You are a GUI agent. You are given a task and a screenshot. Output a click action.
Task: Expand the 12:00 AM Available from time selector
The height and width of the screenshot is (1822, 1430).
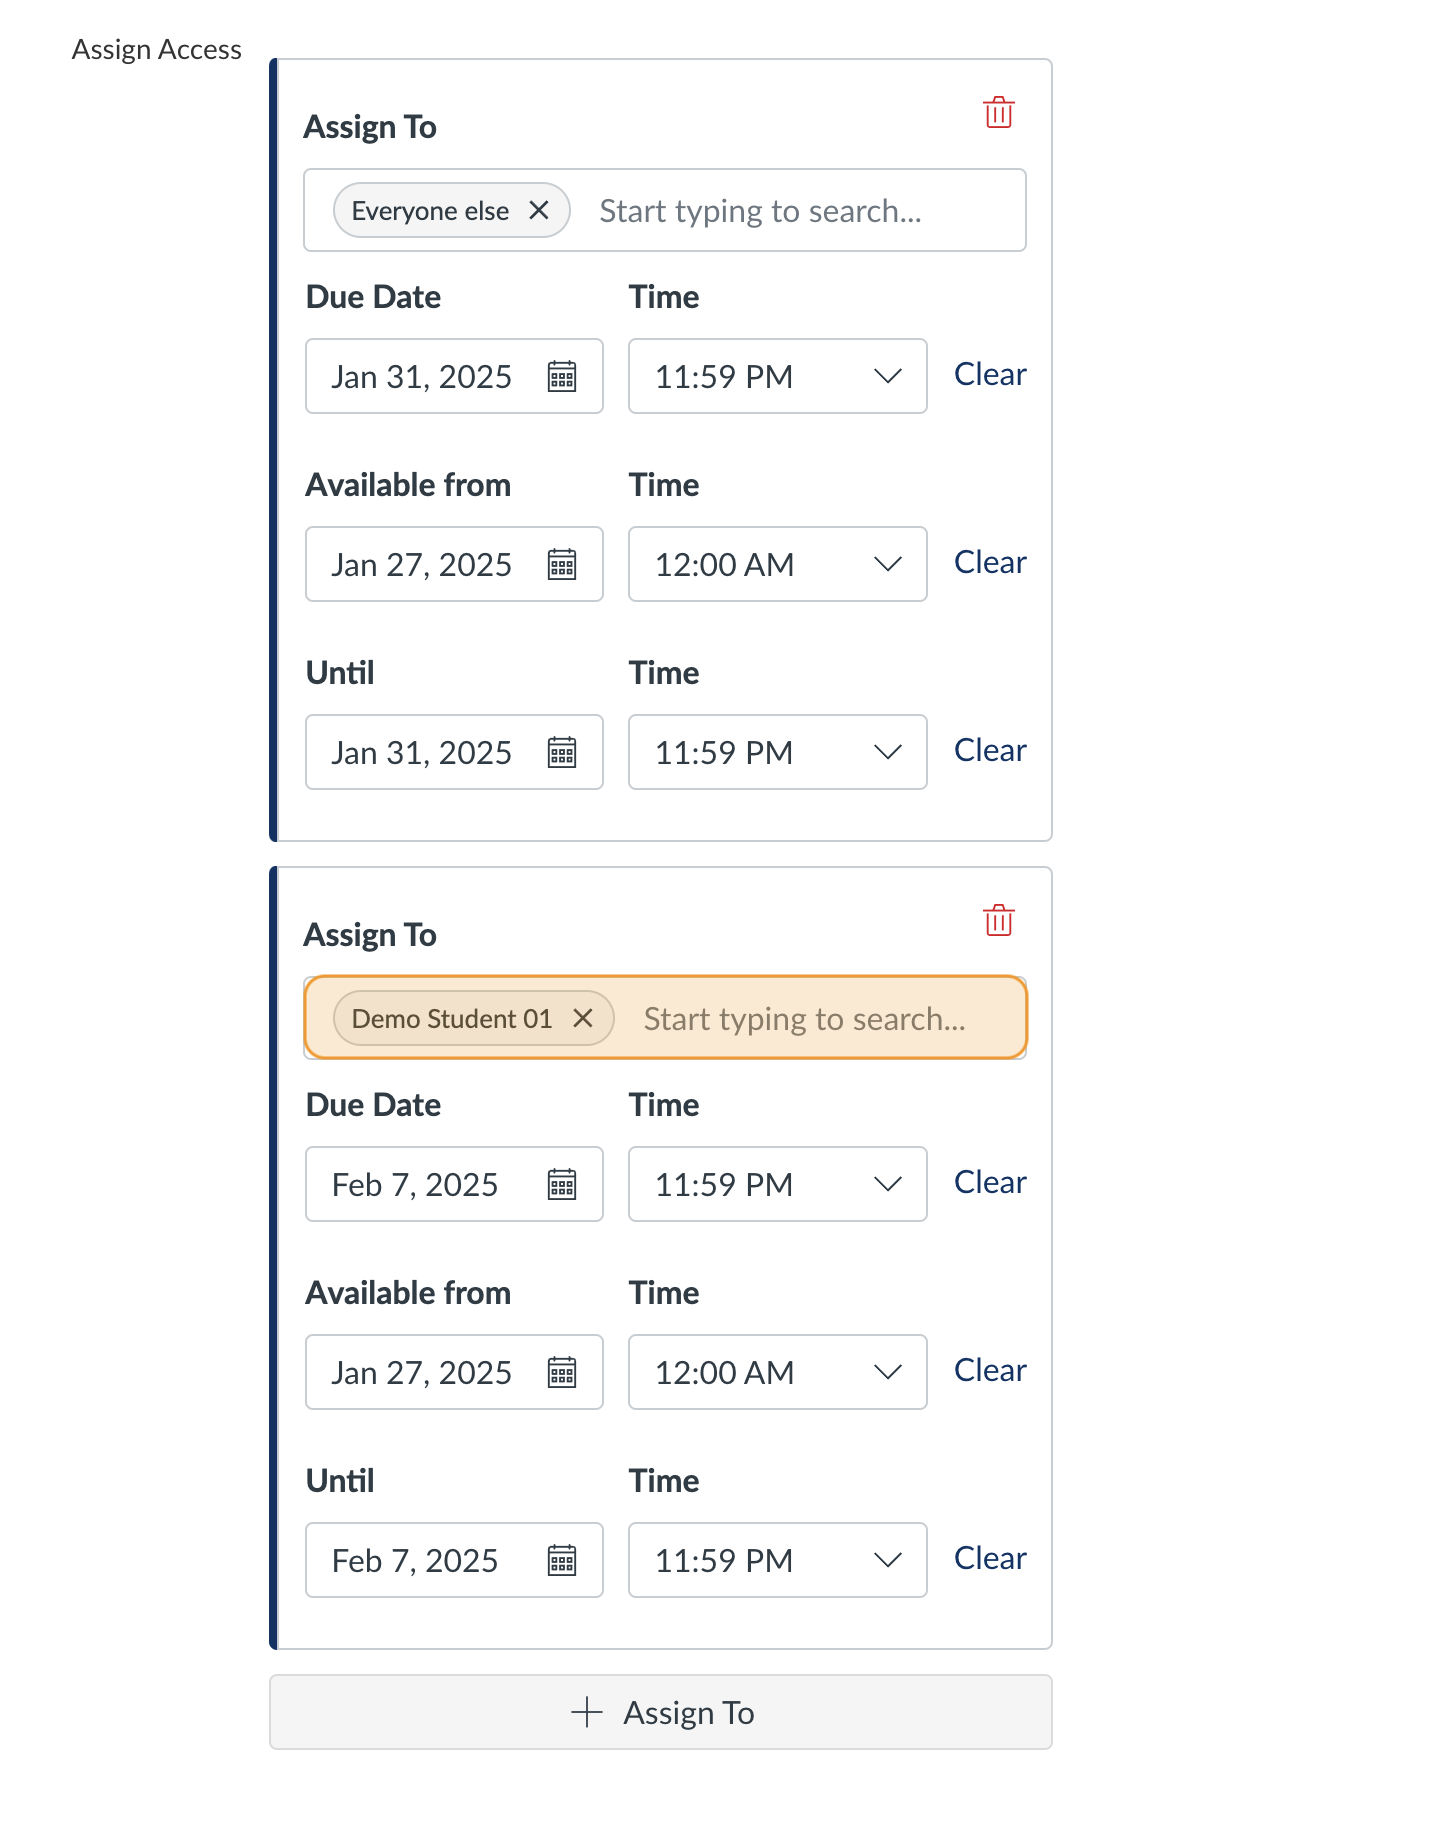point(888,564)
